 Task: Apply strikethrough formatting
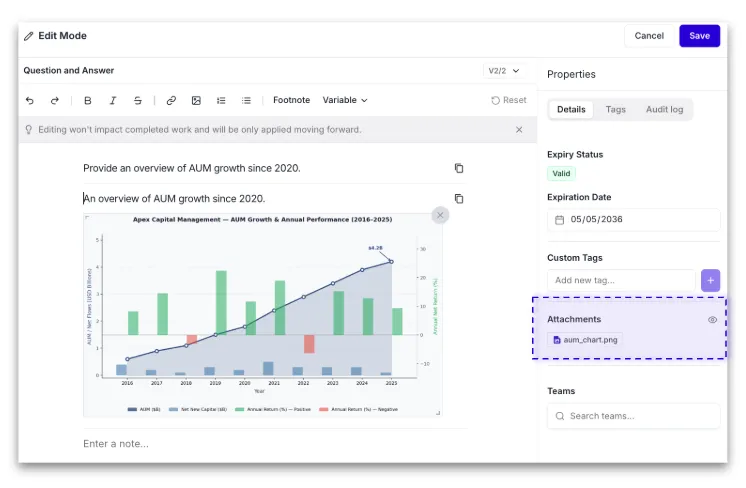tap(137, 100)
